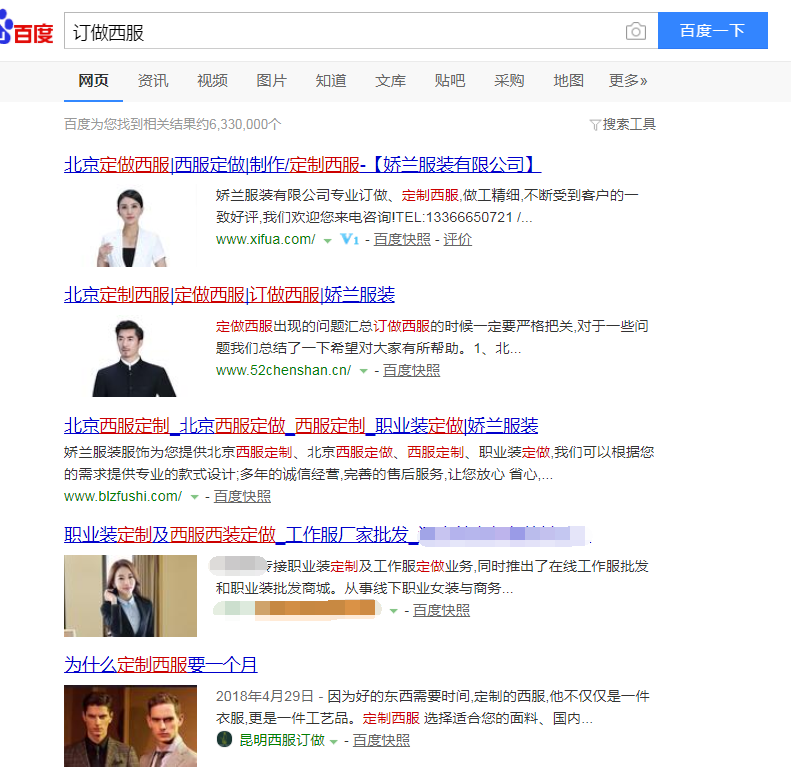Open 百度快照 for the xifua.com result

tap(402, 239)
